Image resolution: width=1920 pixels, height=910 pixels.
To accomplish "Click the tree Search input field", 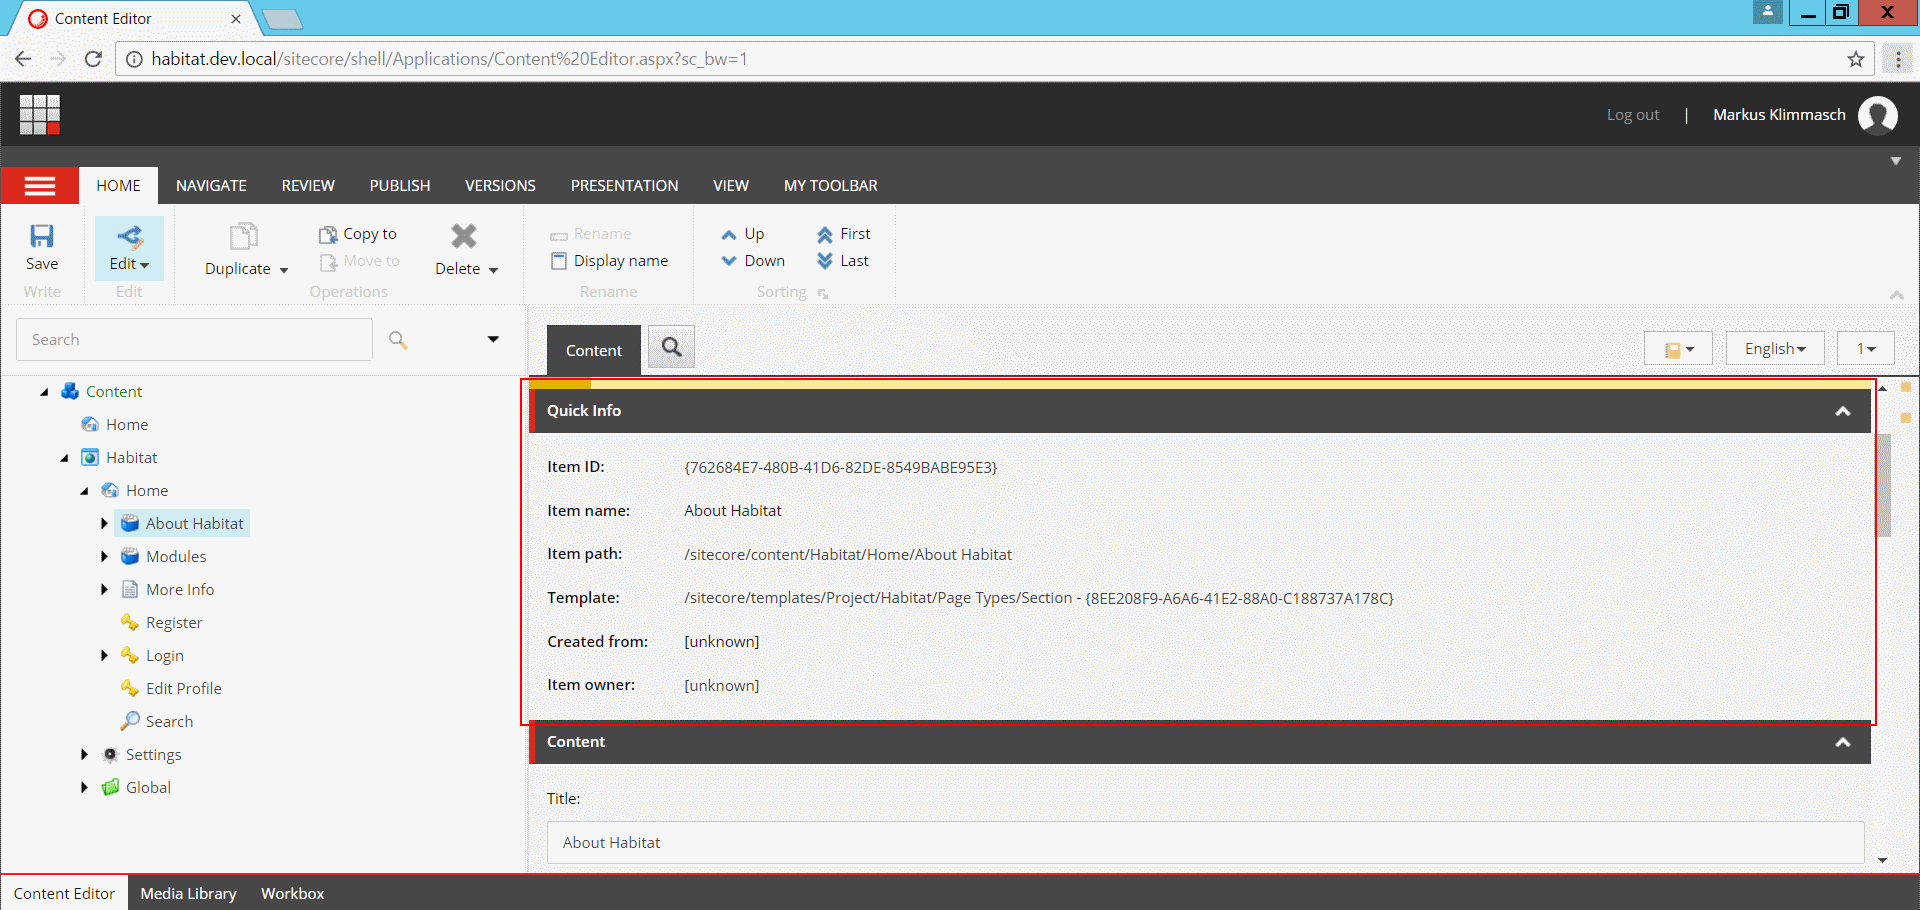I will [x=194, y=340].
